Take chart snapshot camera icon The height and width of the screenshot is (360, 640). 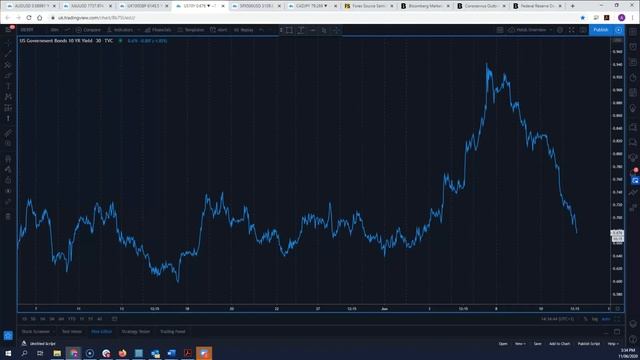[583, 30]
